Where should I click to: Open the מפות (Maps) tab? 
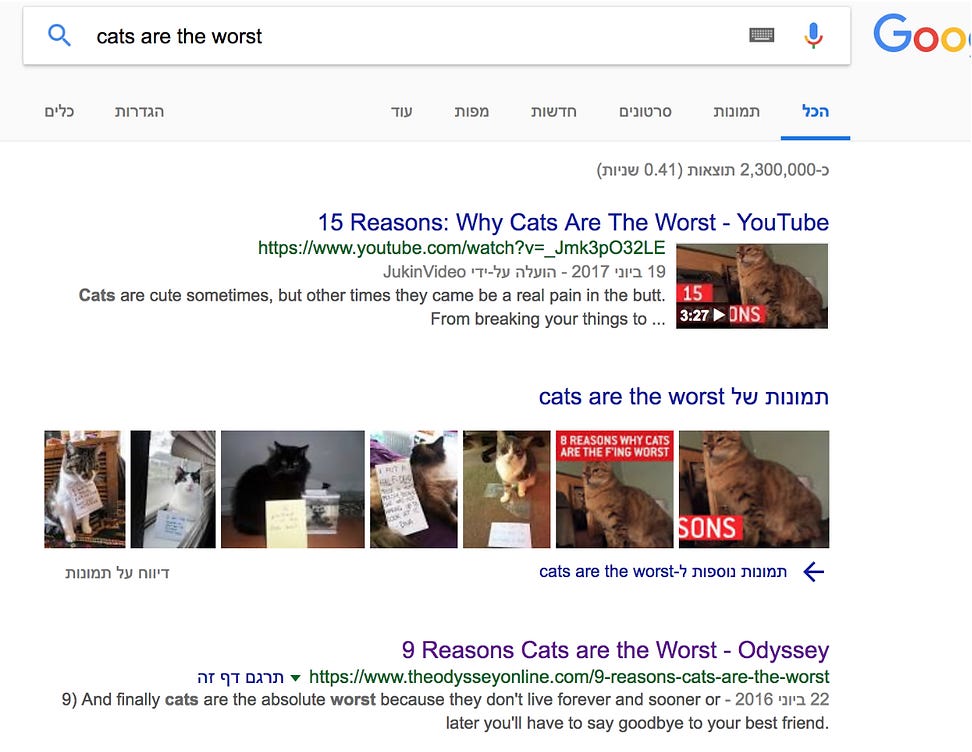click(471, 112)
